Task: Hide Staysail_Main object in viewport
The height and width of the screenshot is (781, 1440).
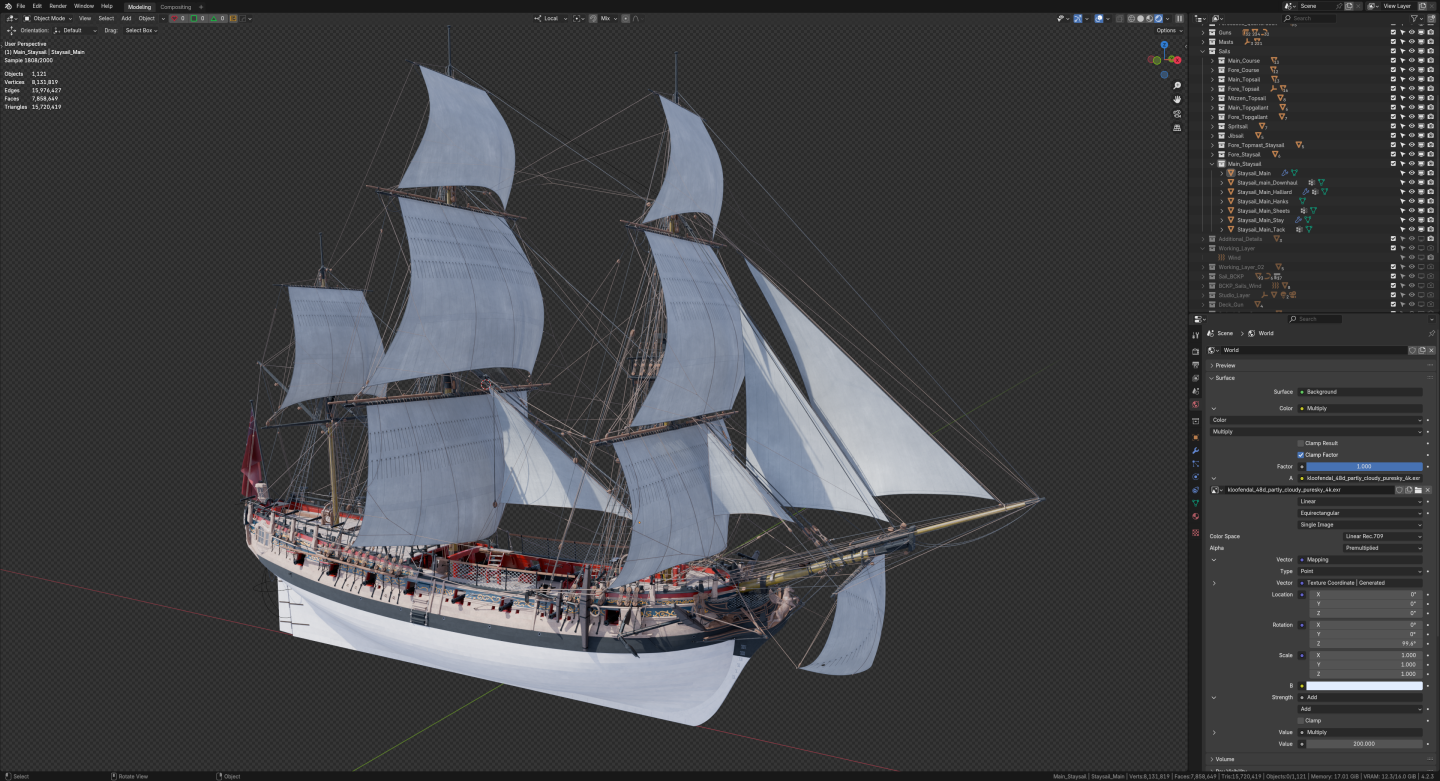Action: pyautogui.click(x=1411, y=173)
